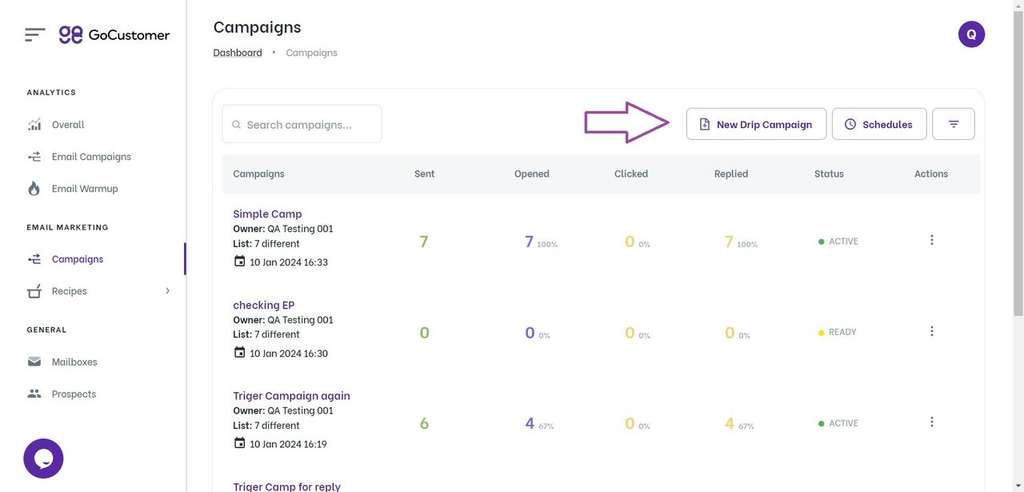
Task: Click sent count 7 for Simple Camp
Action: point(424,242)
